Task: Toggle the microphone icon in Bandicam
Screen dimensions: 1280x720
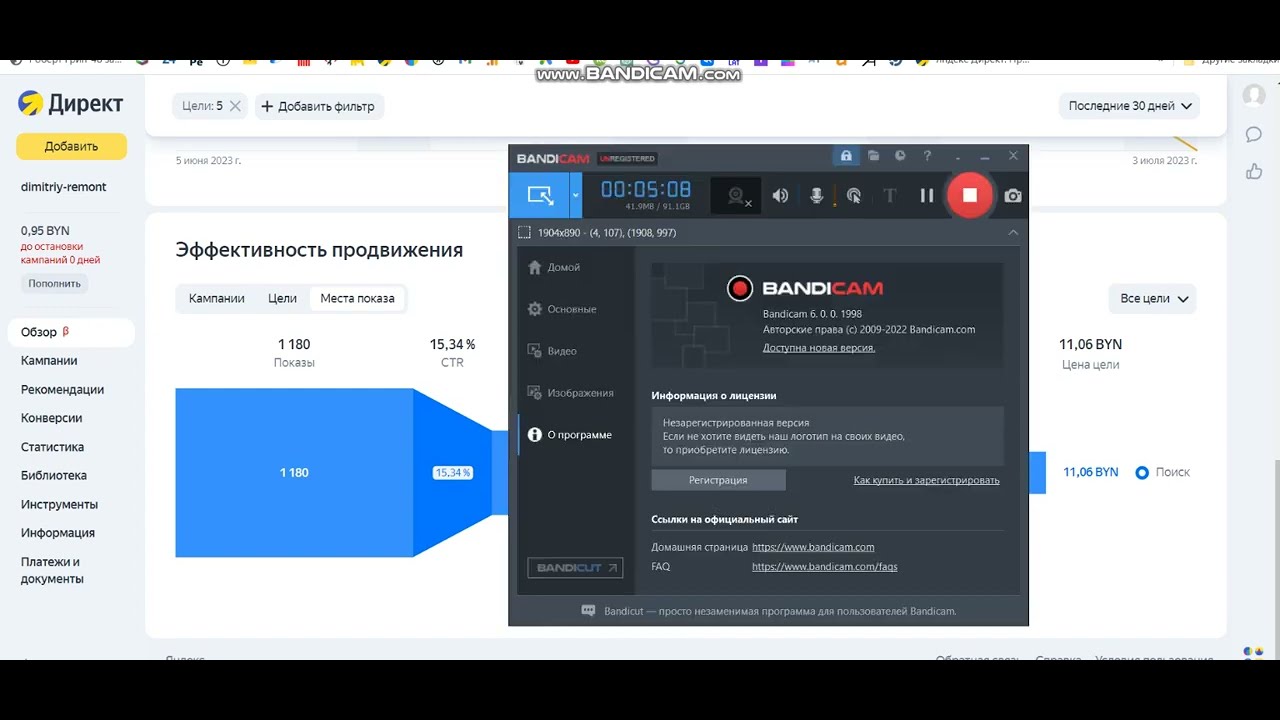Action: click(817, 196)
